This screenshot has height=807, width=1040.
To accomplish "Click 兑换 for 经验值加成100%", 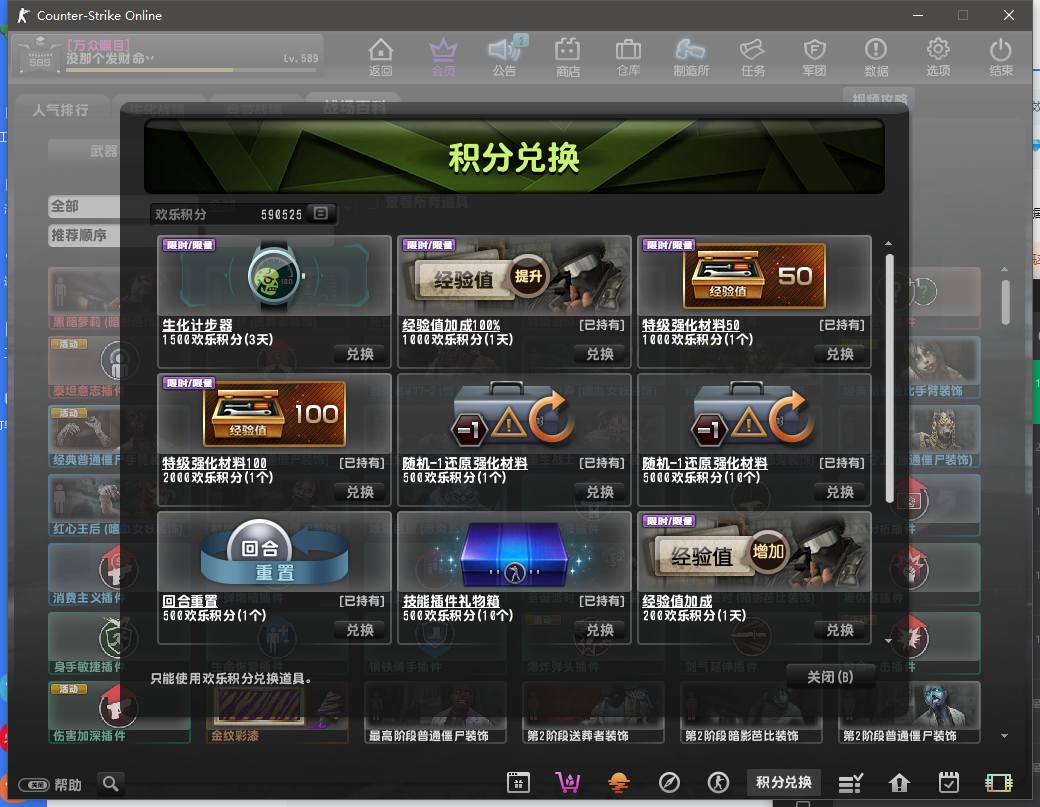I will 600,354.
